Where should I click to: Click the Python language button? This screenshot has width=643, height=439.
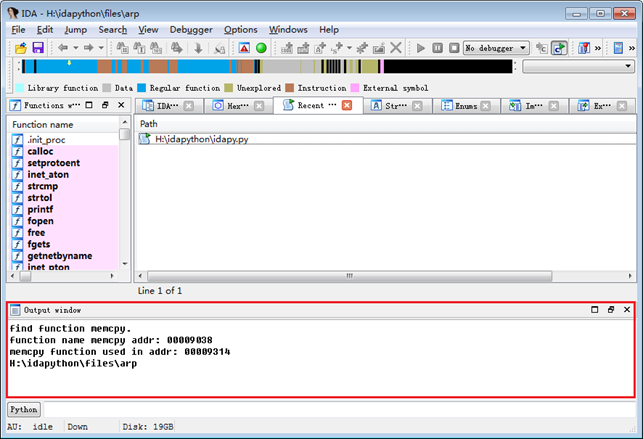pyautogui.click(x=24, y=409)
